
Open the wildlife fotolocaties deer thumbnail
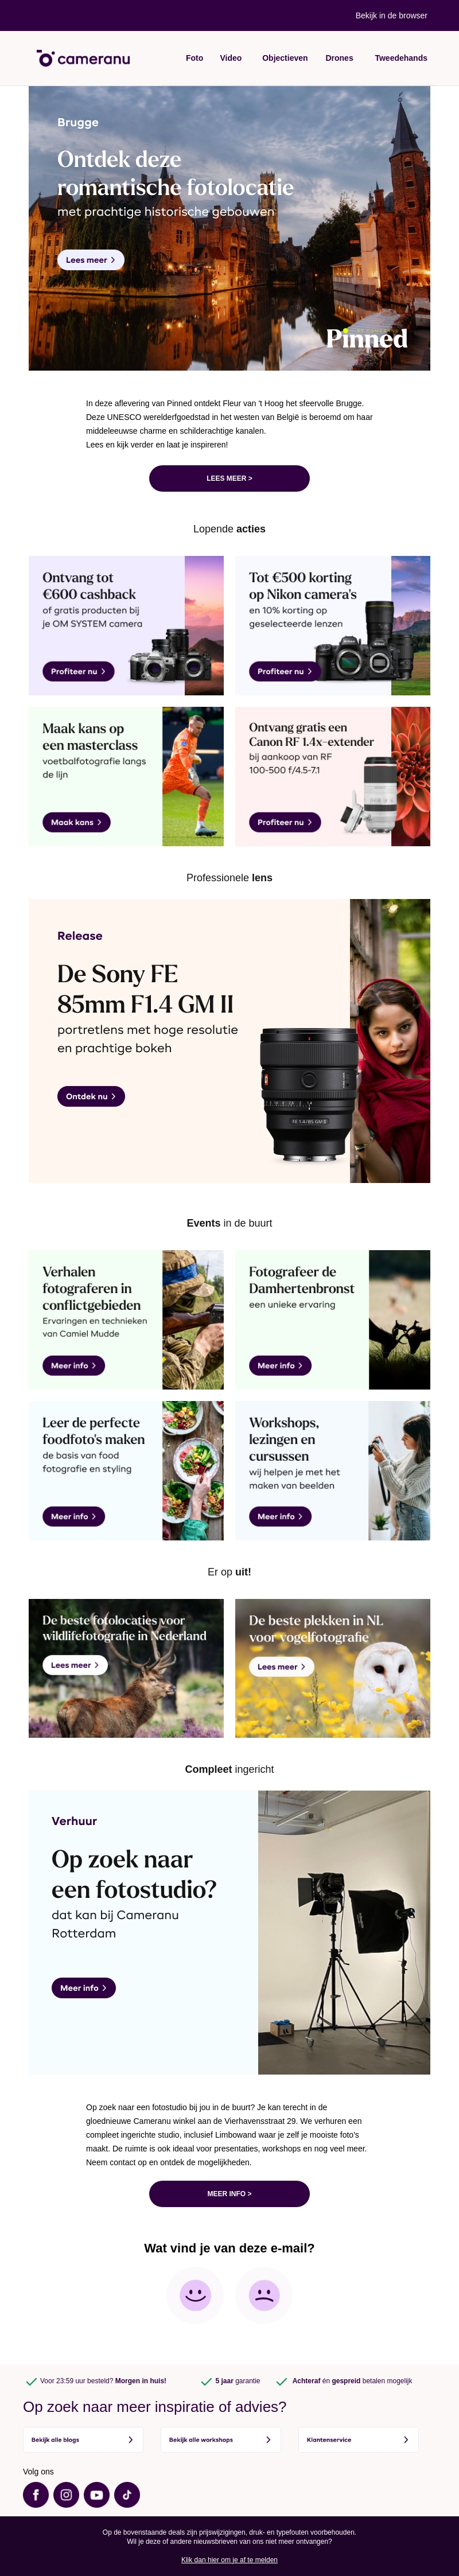[x=126, y=1667]
